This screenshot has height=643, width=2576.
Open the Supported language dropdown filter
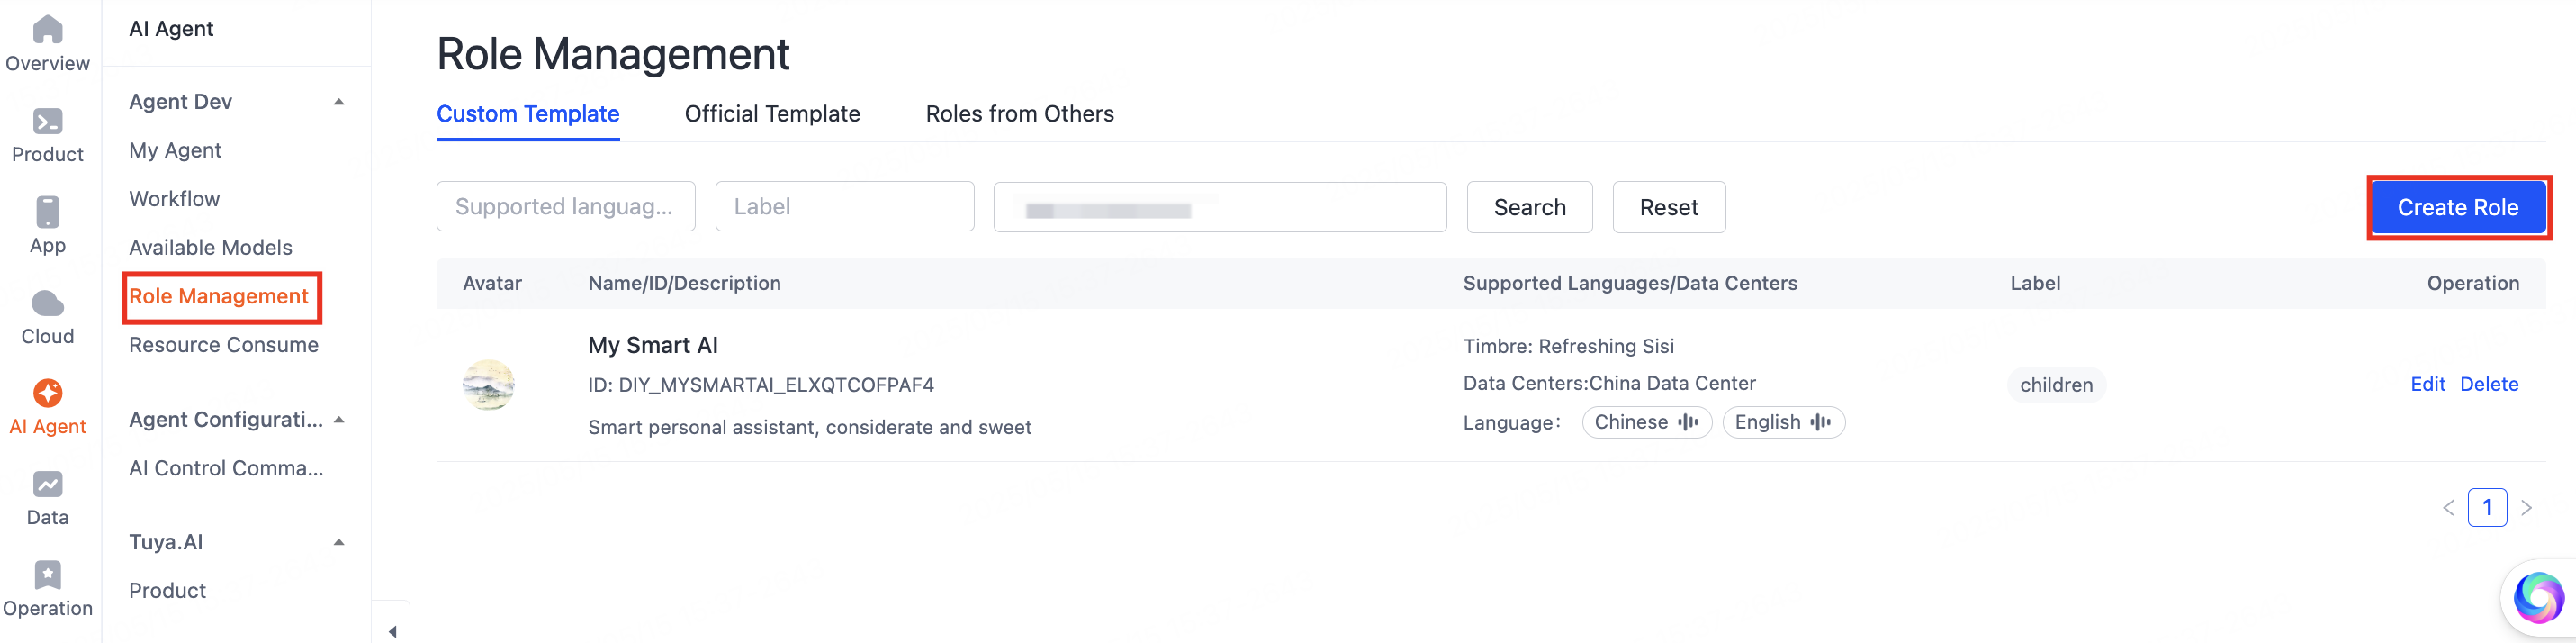point(565,207)
